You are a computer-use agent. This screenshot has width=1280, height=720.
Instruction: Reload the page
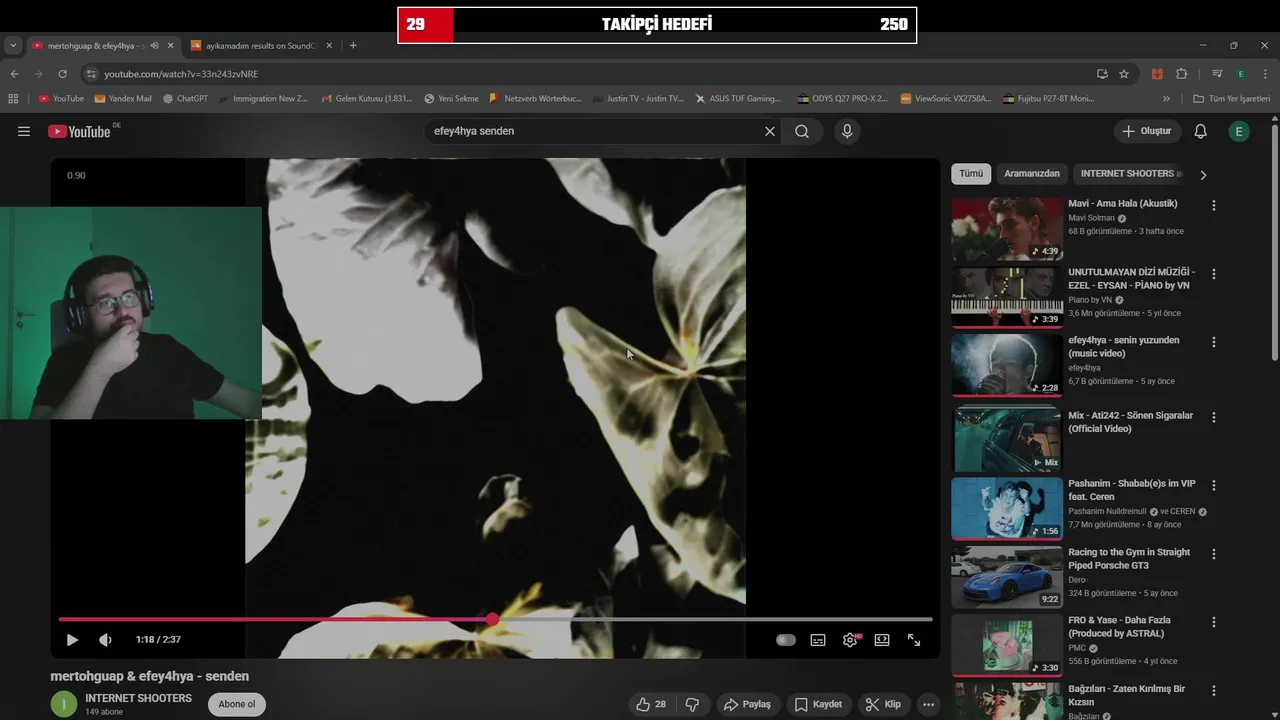tap(62, 74)
